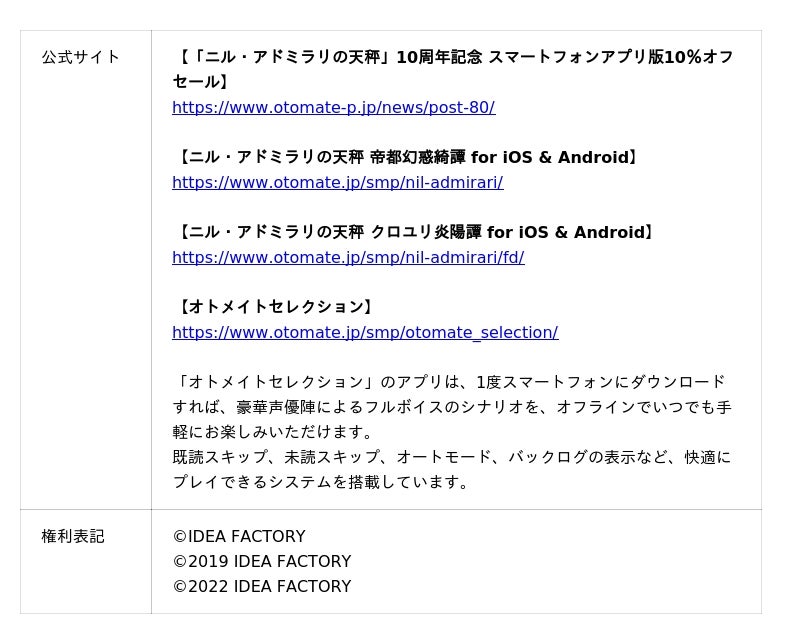This screenshot has width=800, height=644.
Task: Click the line 軽にお楽しみいただけます。
Action: click(273, 432)
